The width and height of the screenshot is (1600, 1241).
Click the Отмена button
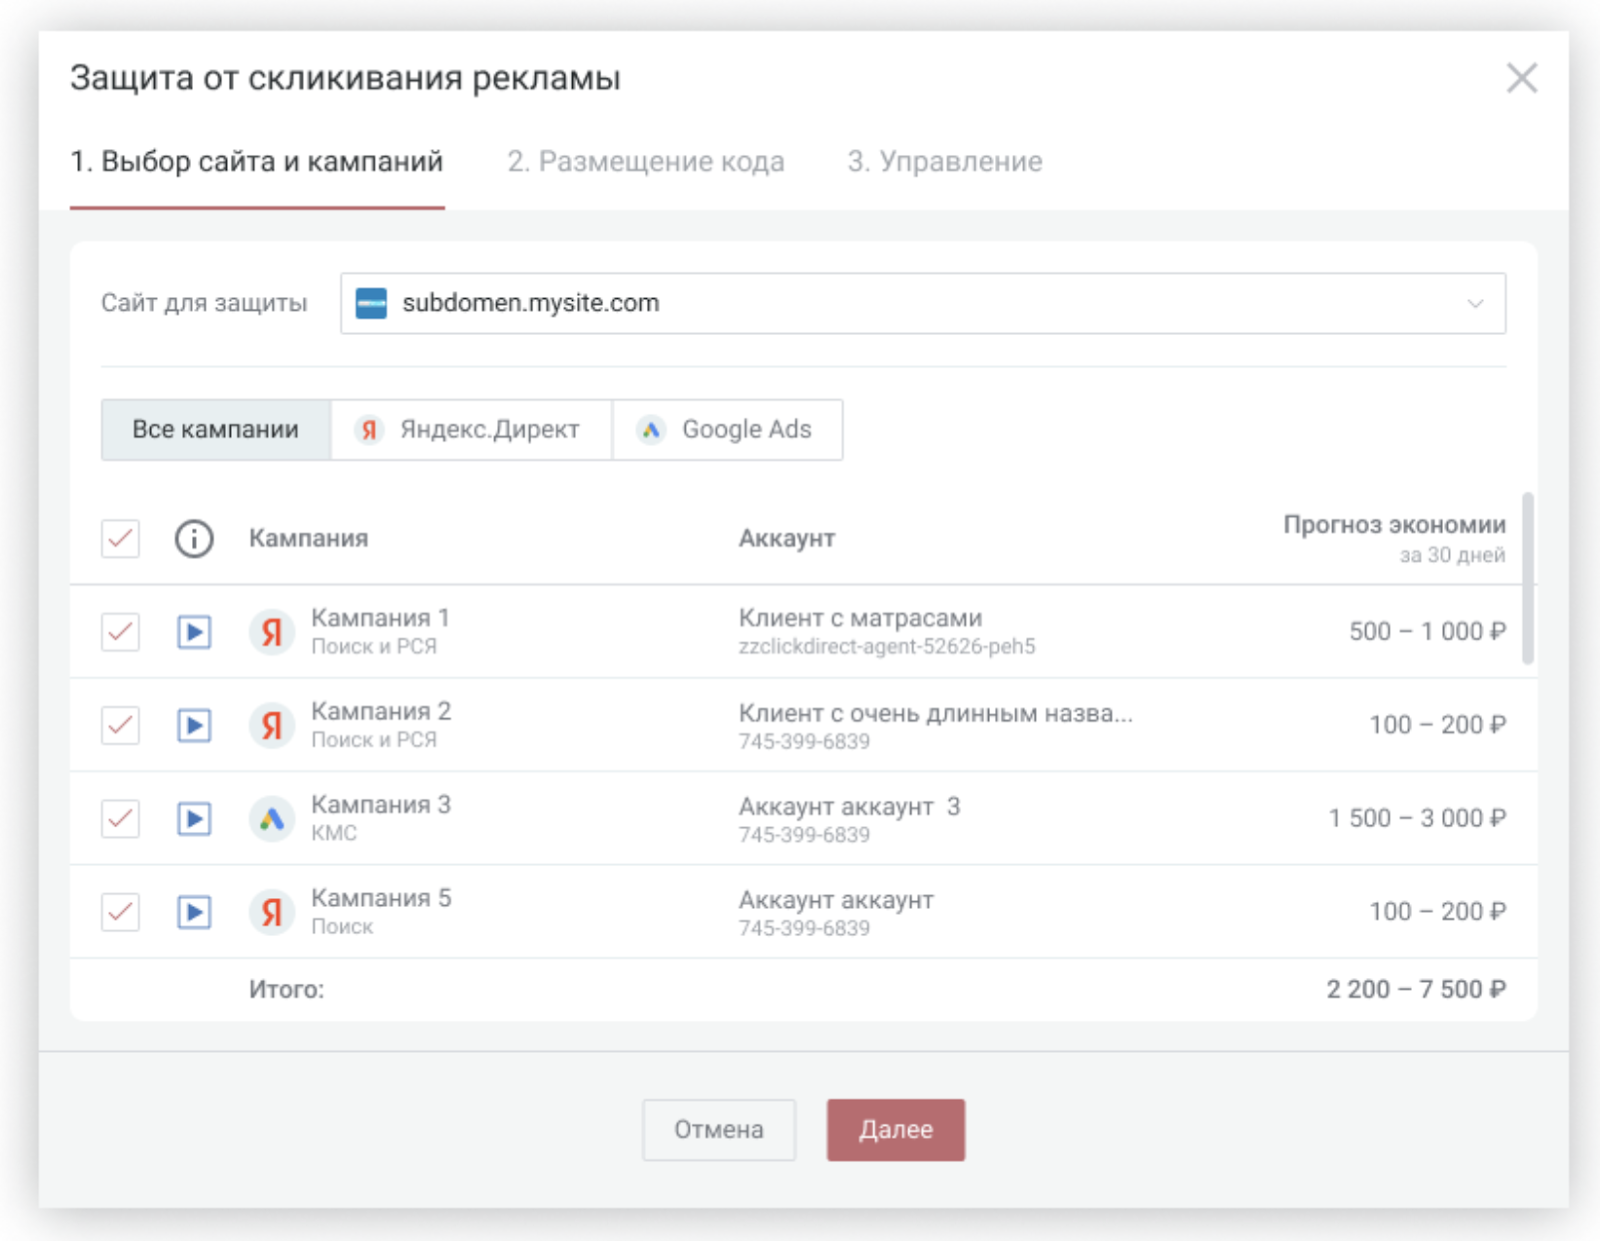click(719, 1130)
